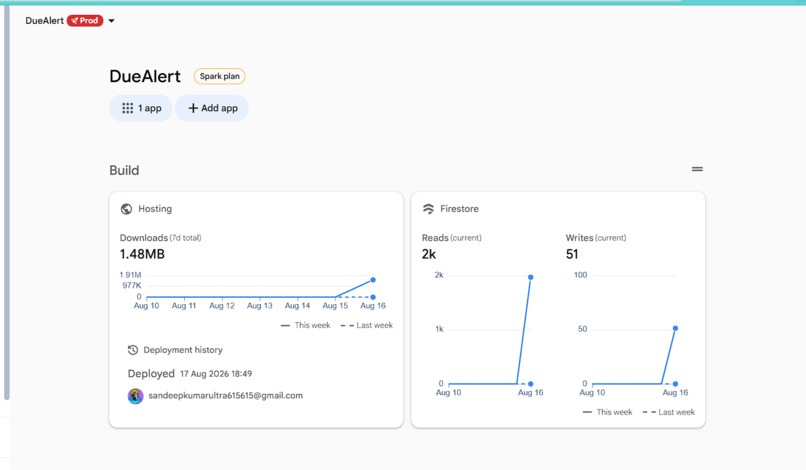Screen dimensions: 806x470
Task: Click Last week legend in Firestore card
Action: [x=668, y=412]
